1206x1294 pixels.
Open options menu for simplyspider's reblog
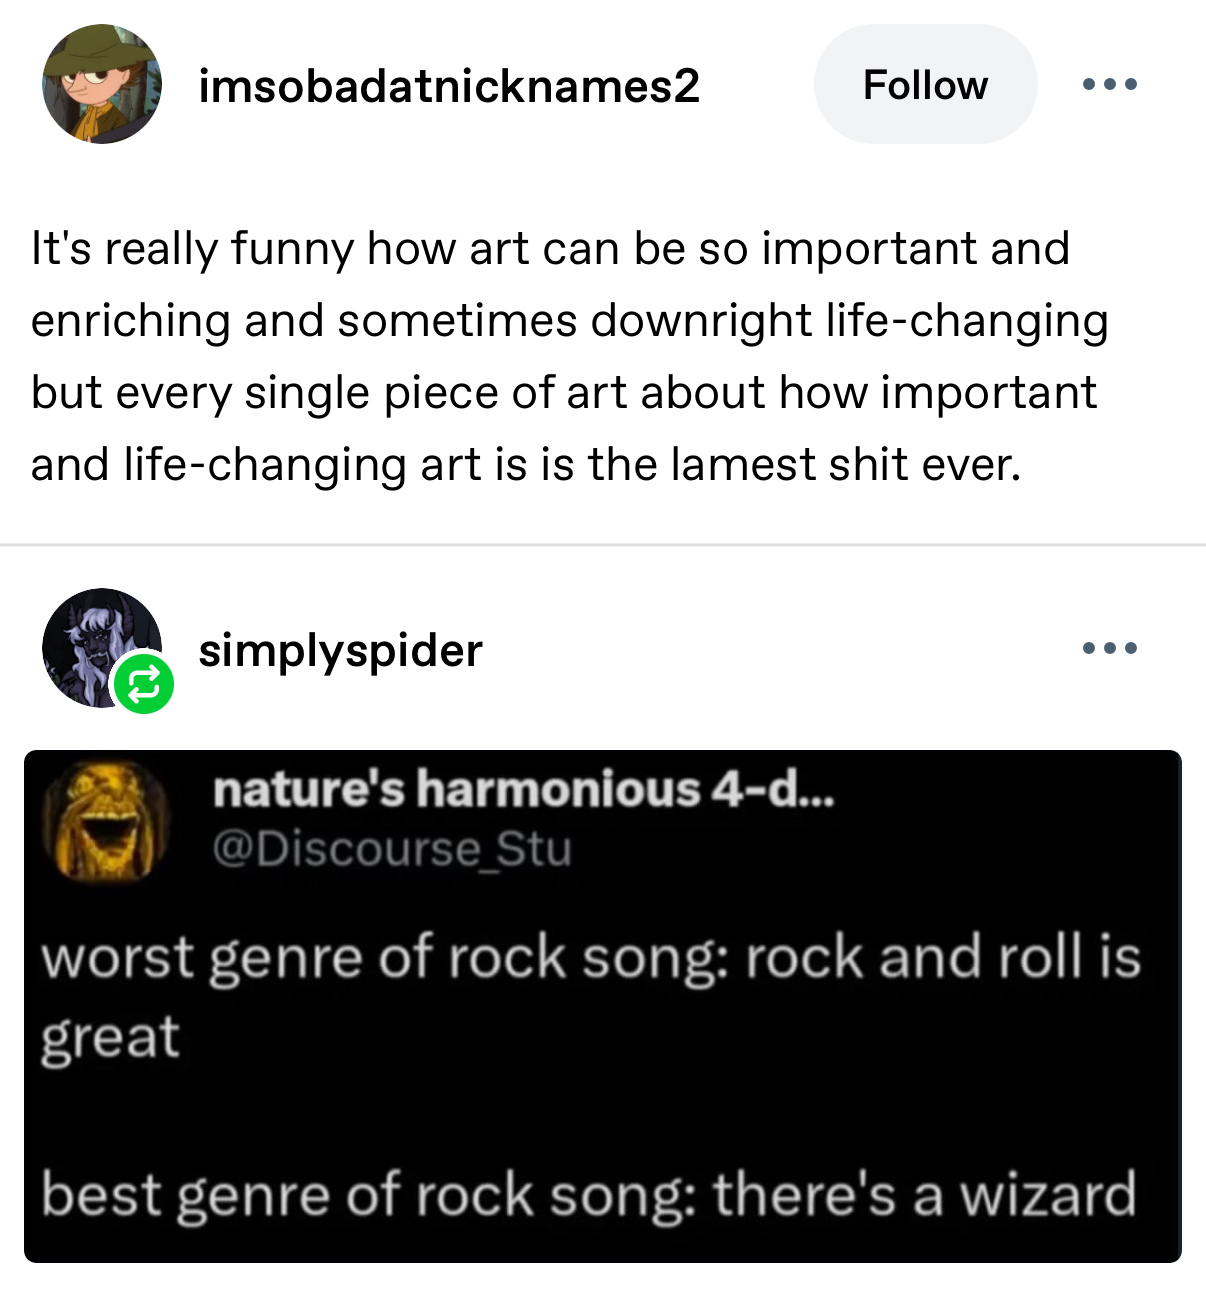pyautogui.click(x=1110, y=649)
